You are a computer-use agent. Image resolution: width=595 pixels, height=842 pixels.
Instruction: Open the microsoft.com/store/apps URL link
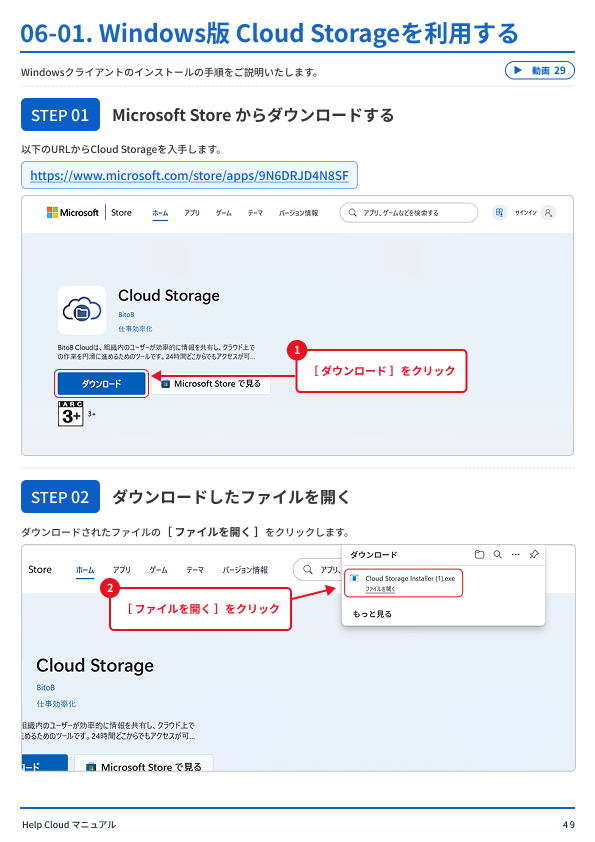pyautogui.click(x=189, y=176)
